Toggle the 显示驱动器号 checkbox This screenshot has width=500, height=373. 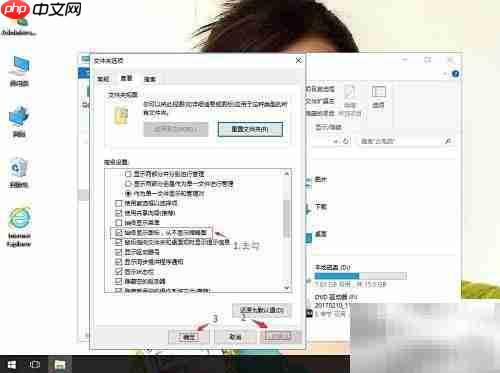[x=118, y=252]
